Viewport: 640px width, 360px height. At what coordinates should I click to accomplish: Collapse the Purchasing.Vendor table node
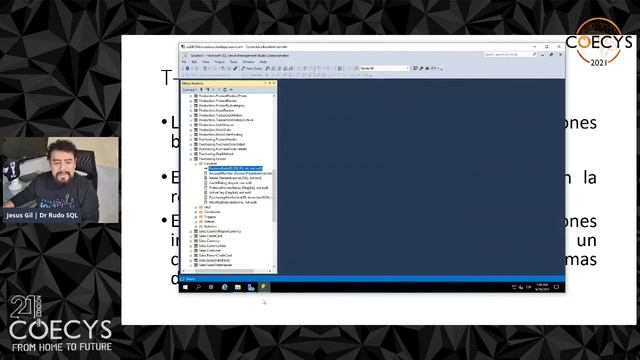pyautogui.click(x=191, y=159)
